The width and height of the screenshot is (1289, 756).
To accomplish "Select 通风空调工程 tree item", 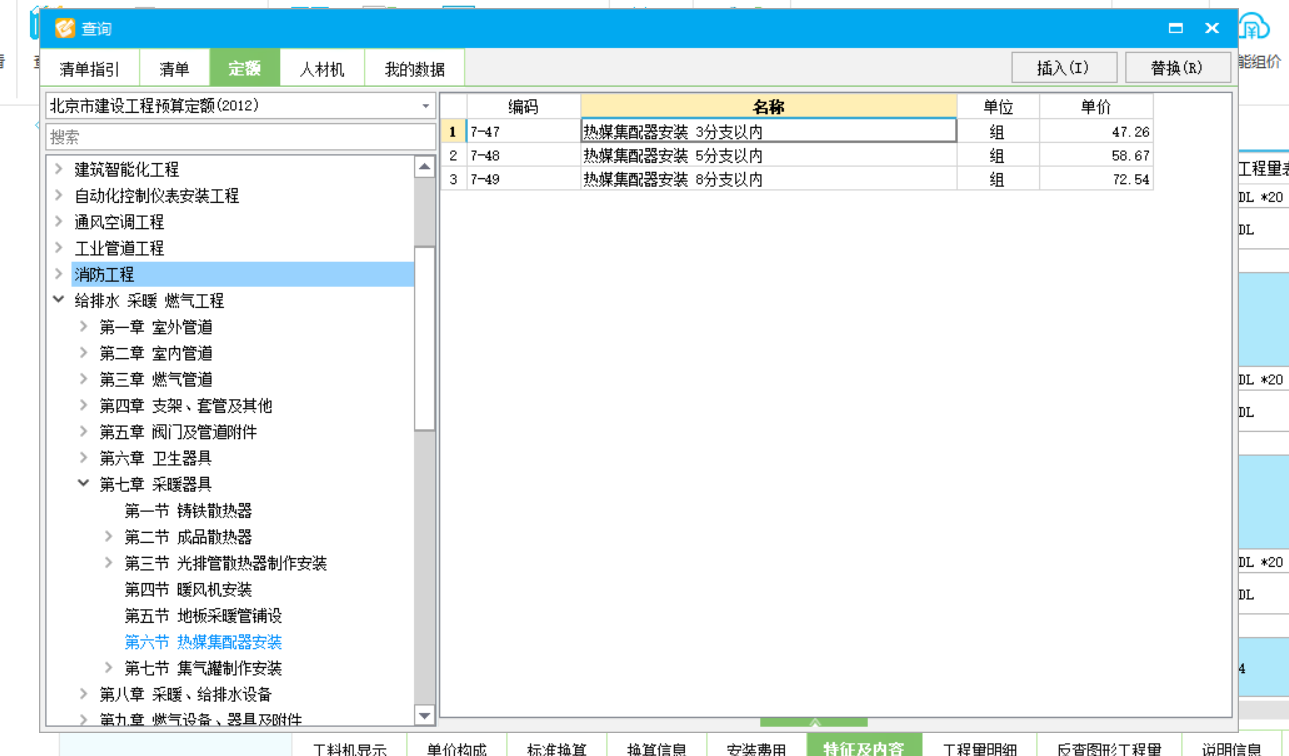I will pos(119,221).
